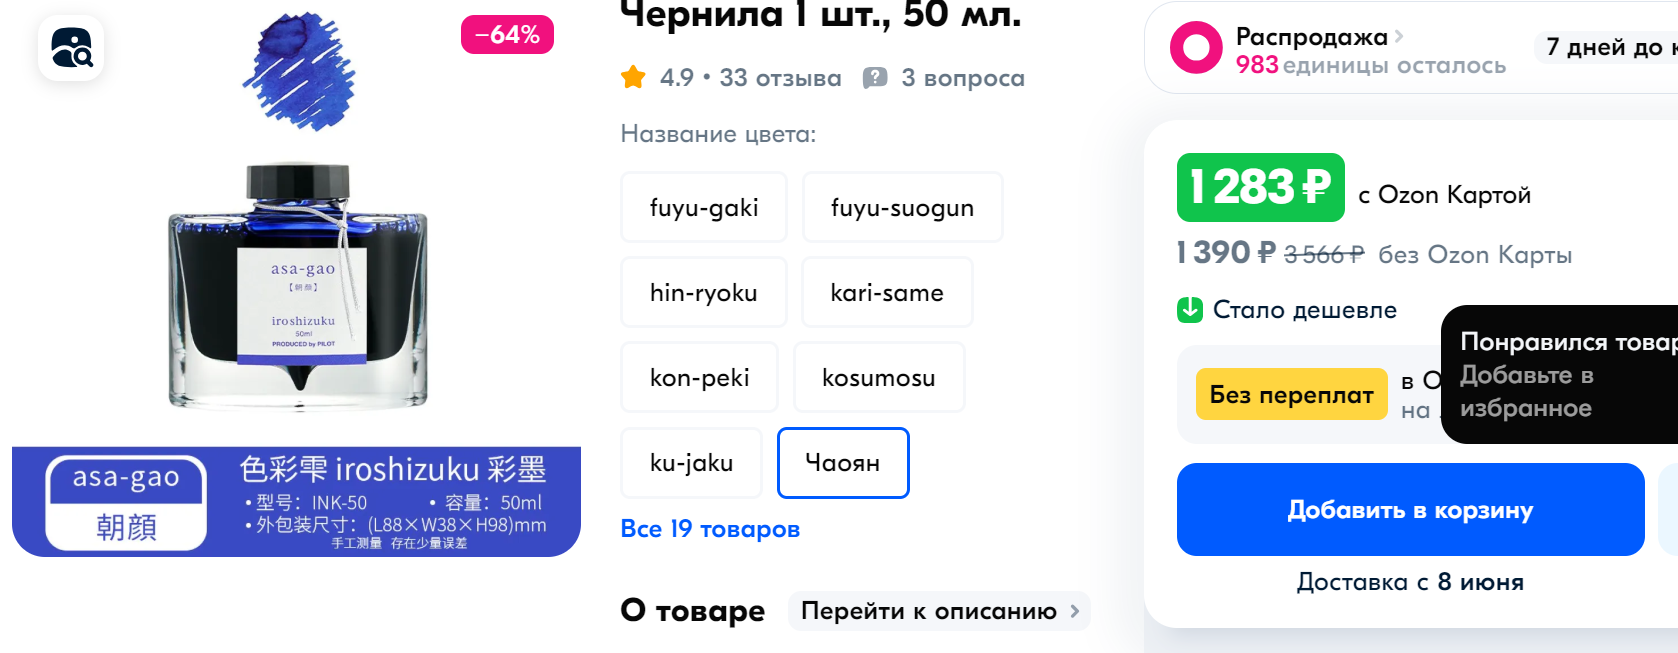Viewport: 1678px width, 653px height.
Task: Open the 33 отзыва reviews link
Action: [780, 78]
